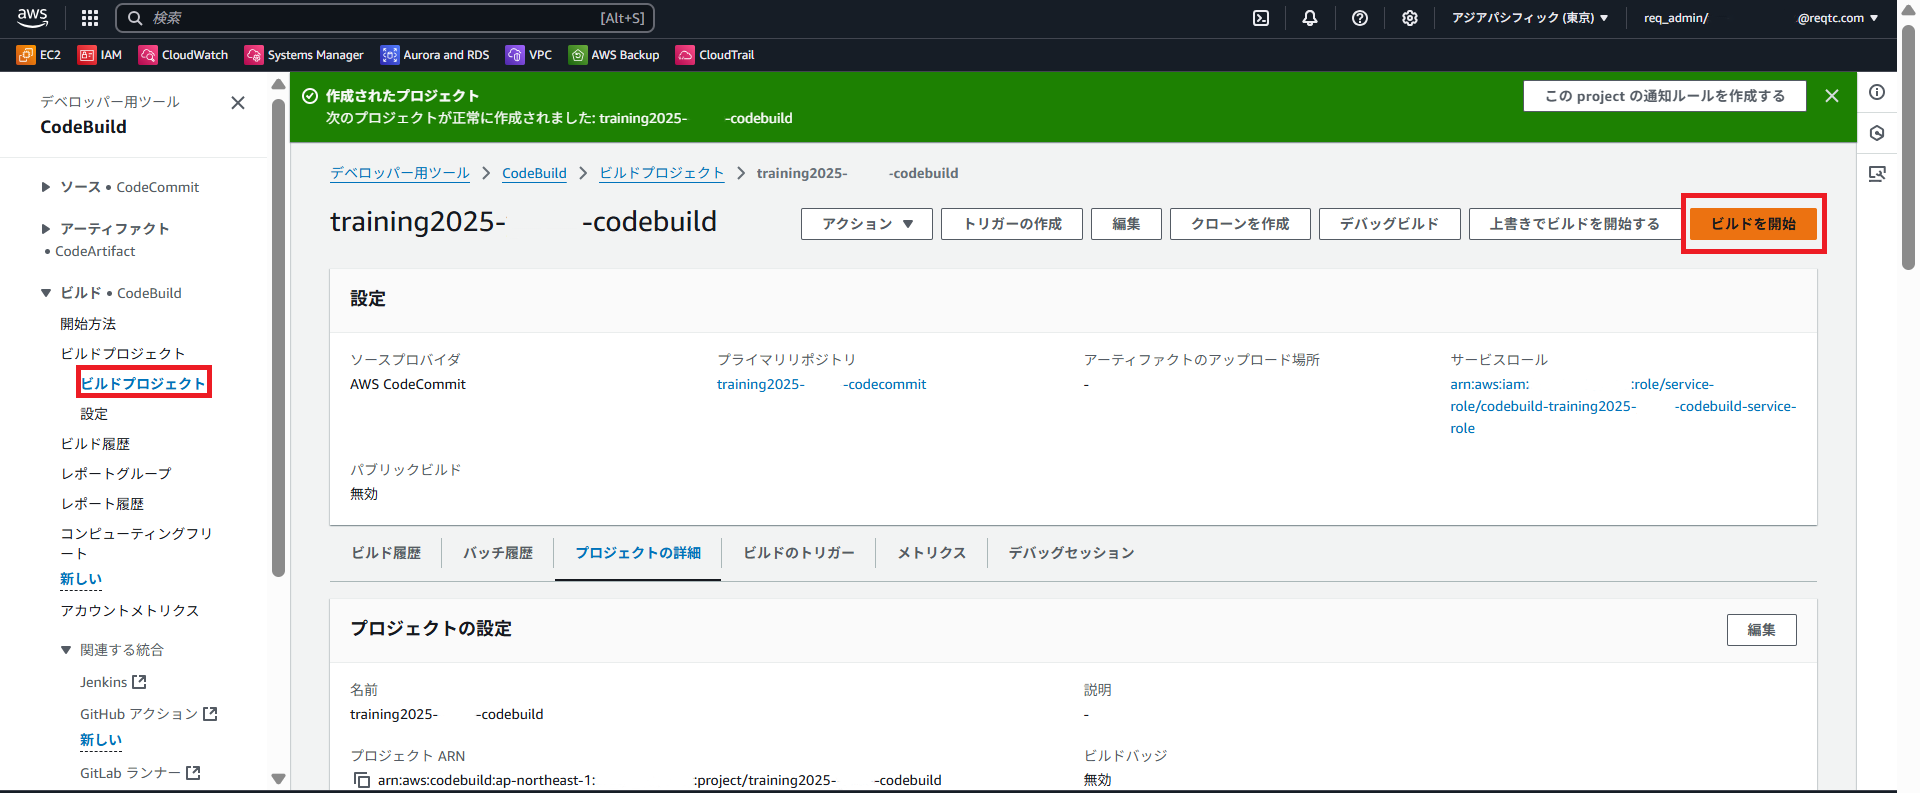1920x793 pixels.
Task: Open レポートグループ in sidebar
Action: point(116,474)
